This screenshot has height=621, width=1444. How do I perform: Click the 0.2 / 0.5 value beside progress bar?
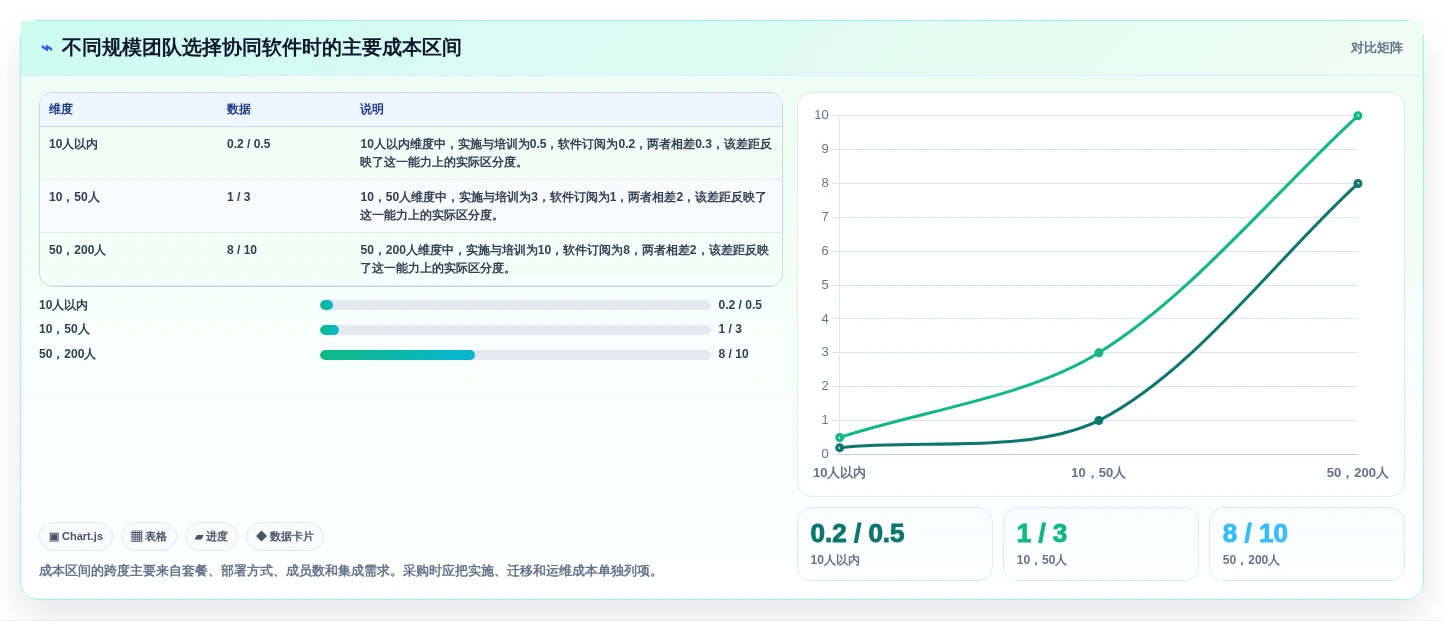pyautogui.click(x=740, y=305)
